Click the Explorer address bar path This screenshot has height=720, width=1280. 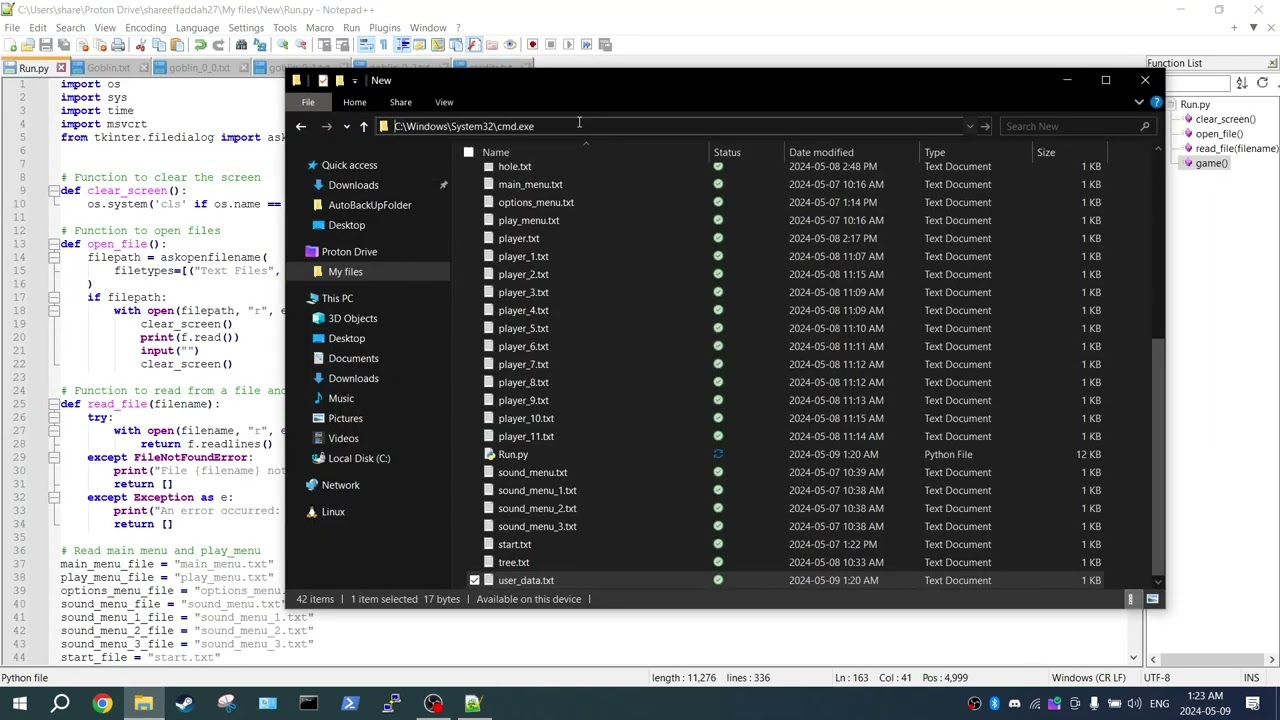pos(463,126)
